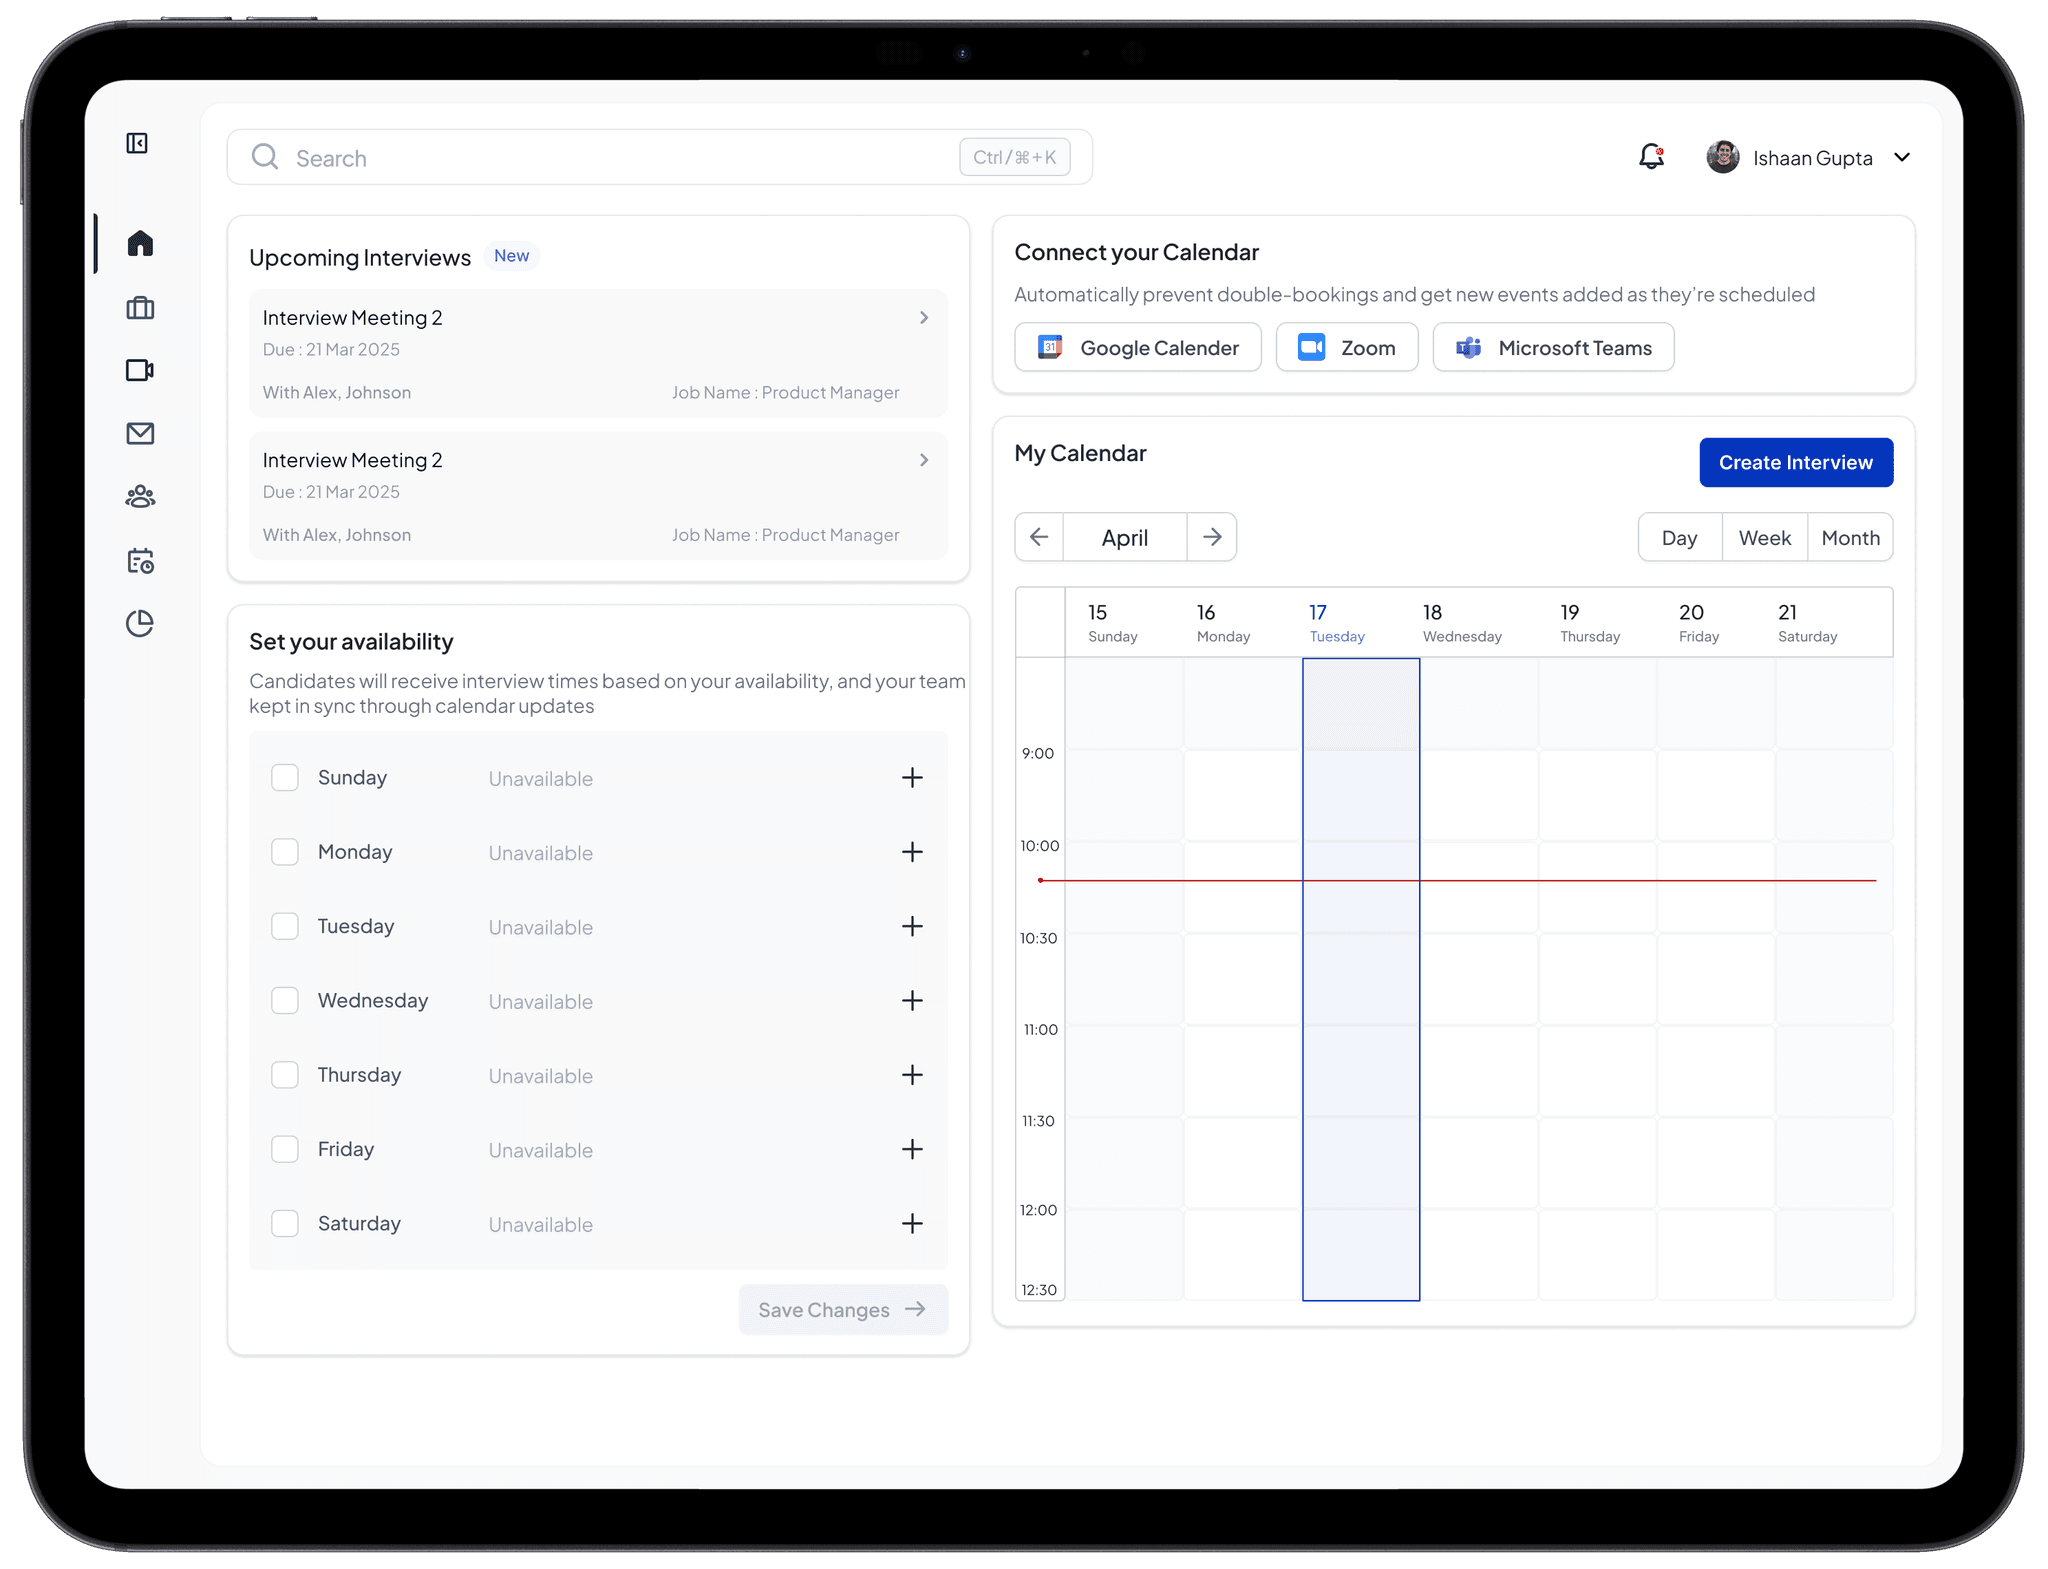This screenshot has width=2048, height=1569.
Task: Open the candidates people group icon
Action: [140, 497]
